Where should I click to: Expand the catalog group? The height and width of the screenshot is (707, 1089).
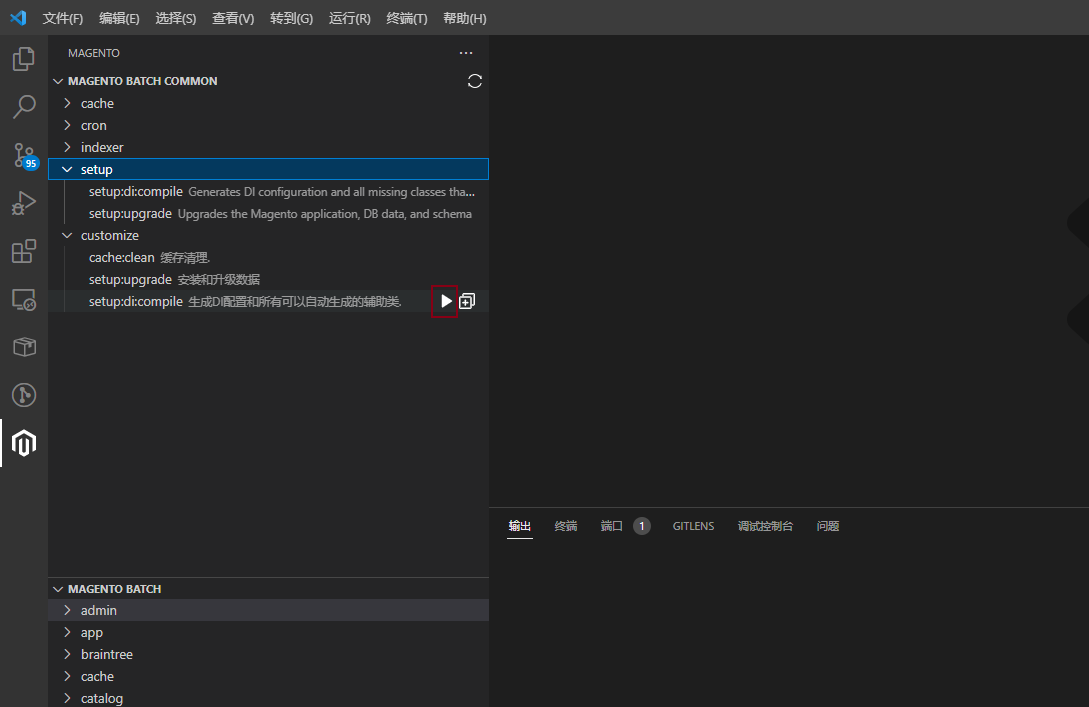67,698
